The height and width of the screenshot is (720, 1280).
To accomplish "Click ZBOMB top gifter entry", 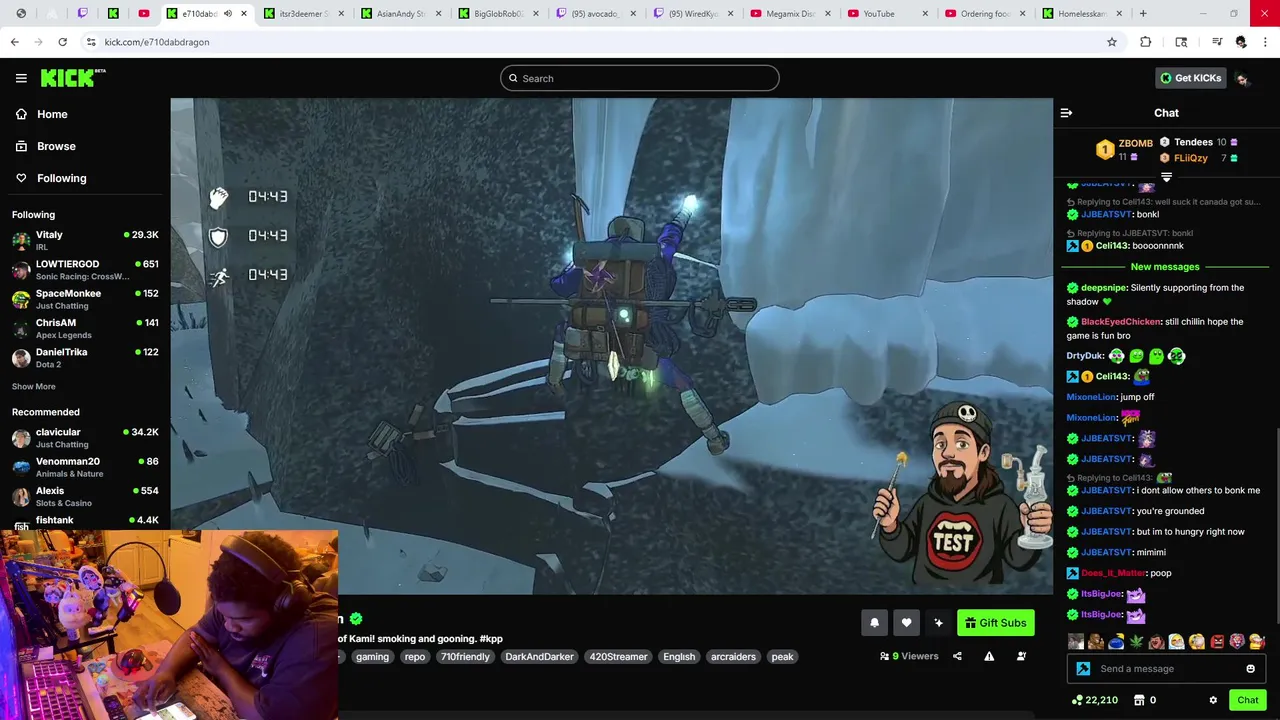I will (1125, 149).
